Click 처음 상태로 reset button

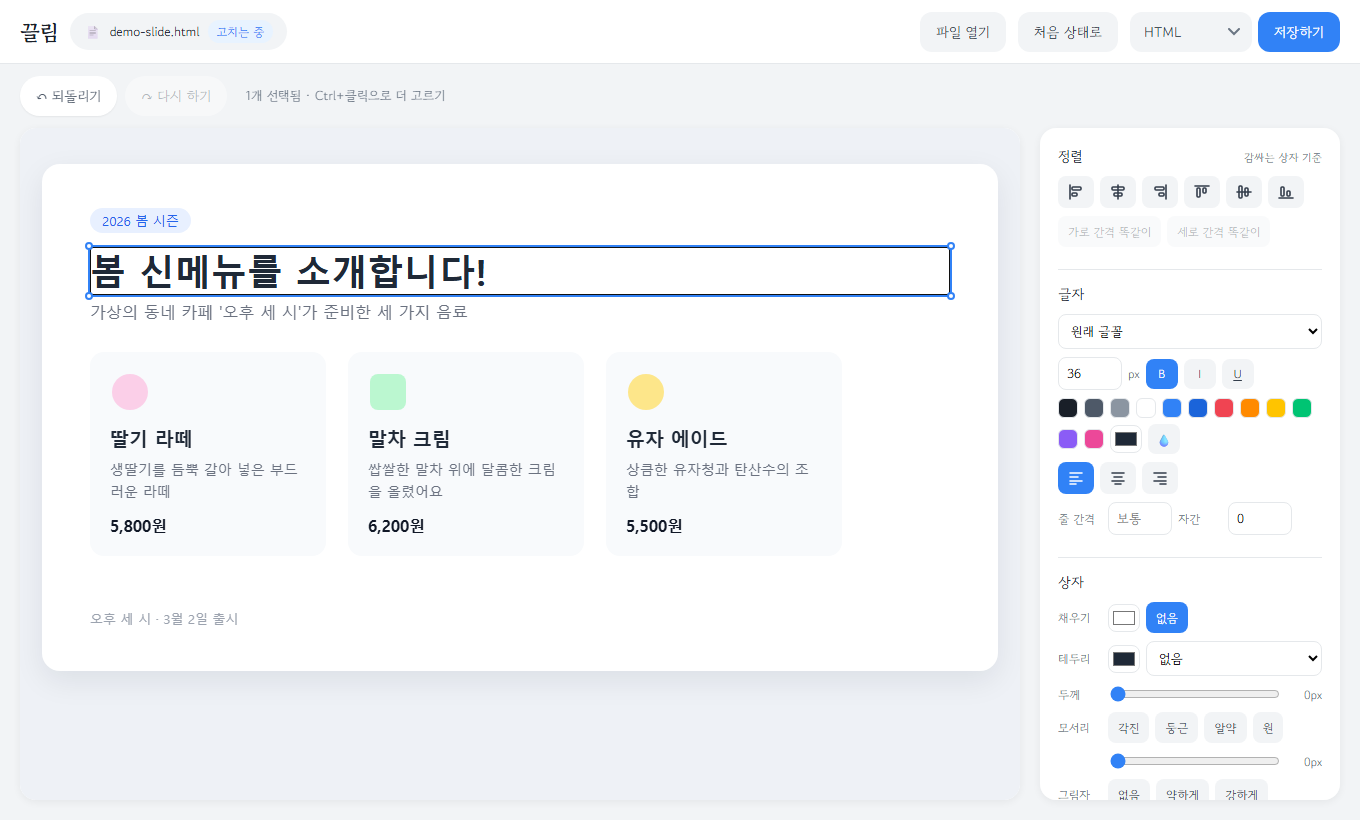point(1068,32)
